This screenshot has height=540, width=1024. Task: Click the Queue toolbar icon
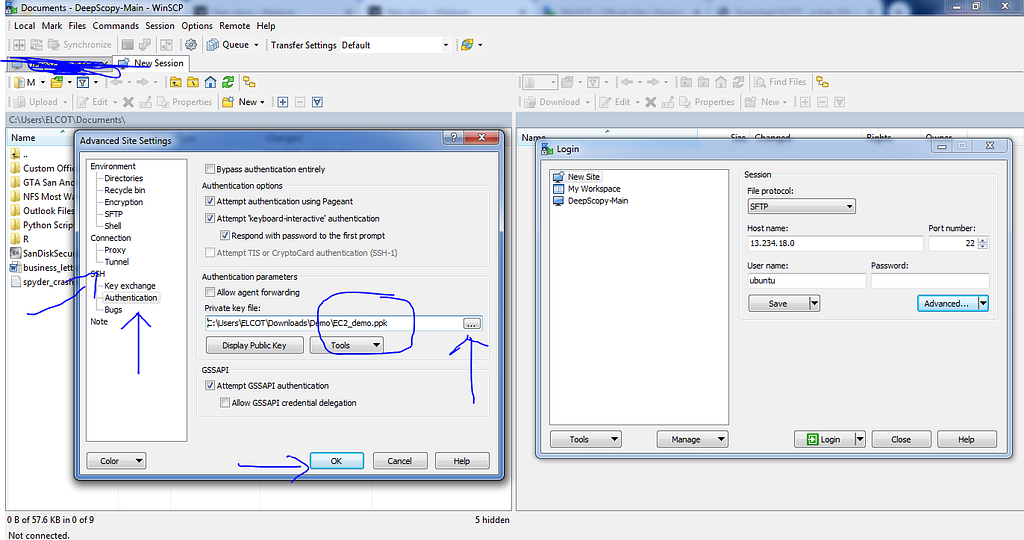pos(212,44)
